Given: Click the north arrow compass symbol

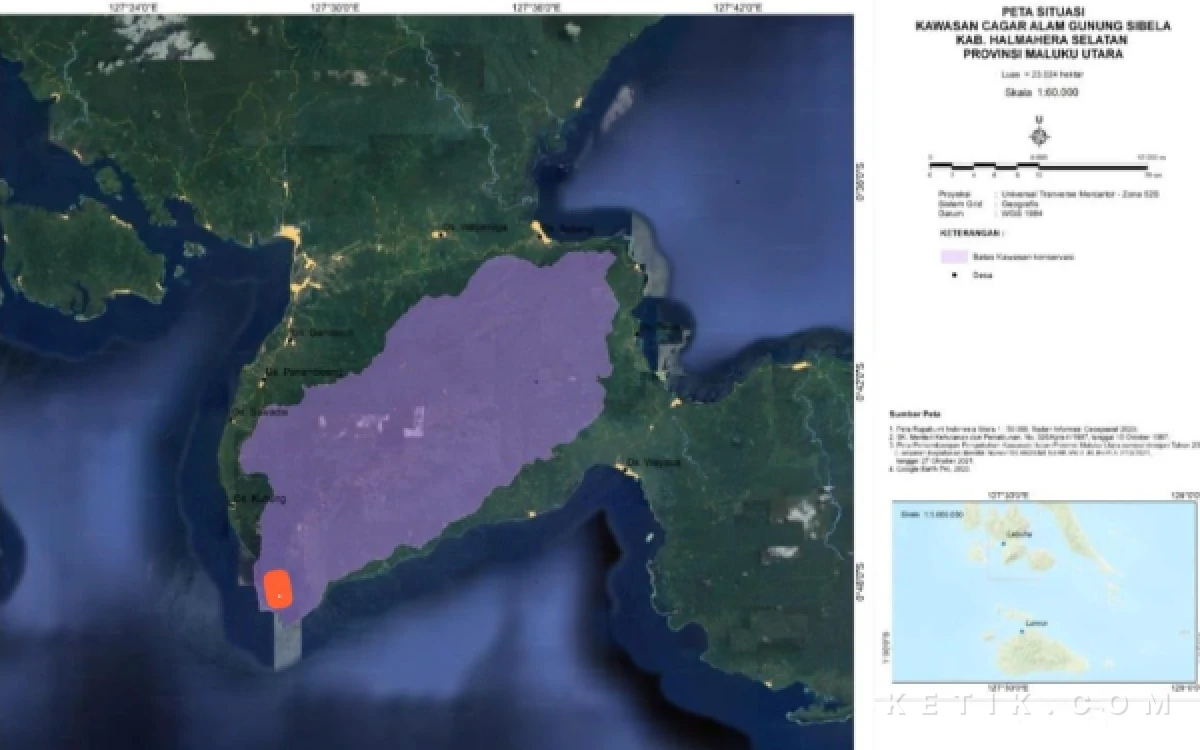Looking at the screenshot, I should click(1040, 134).
